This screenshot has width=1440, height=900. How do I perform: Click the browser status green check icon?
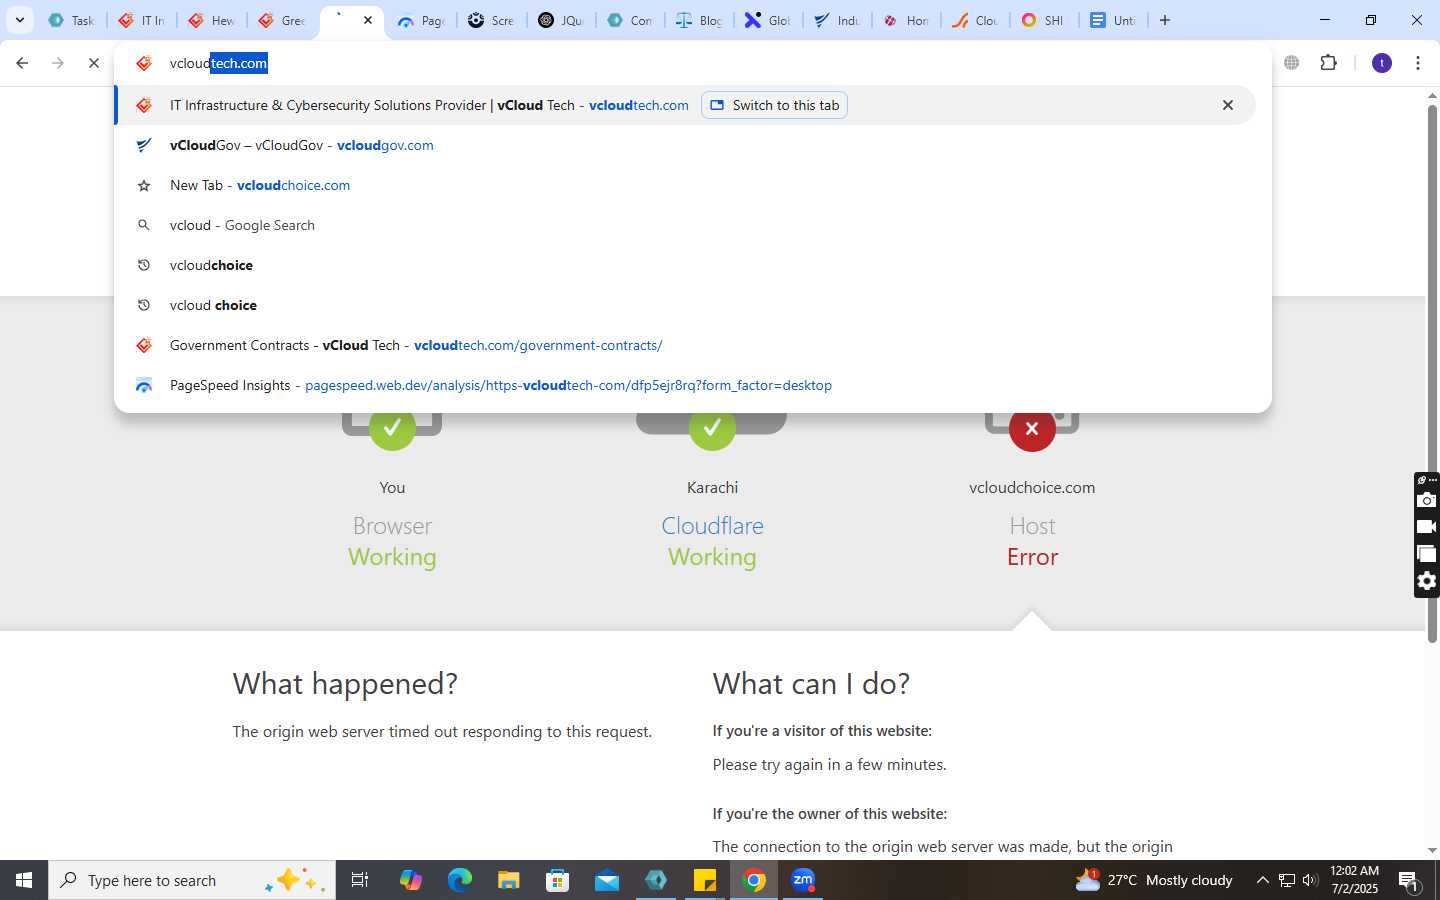pos(392,429)
